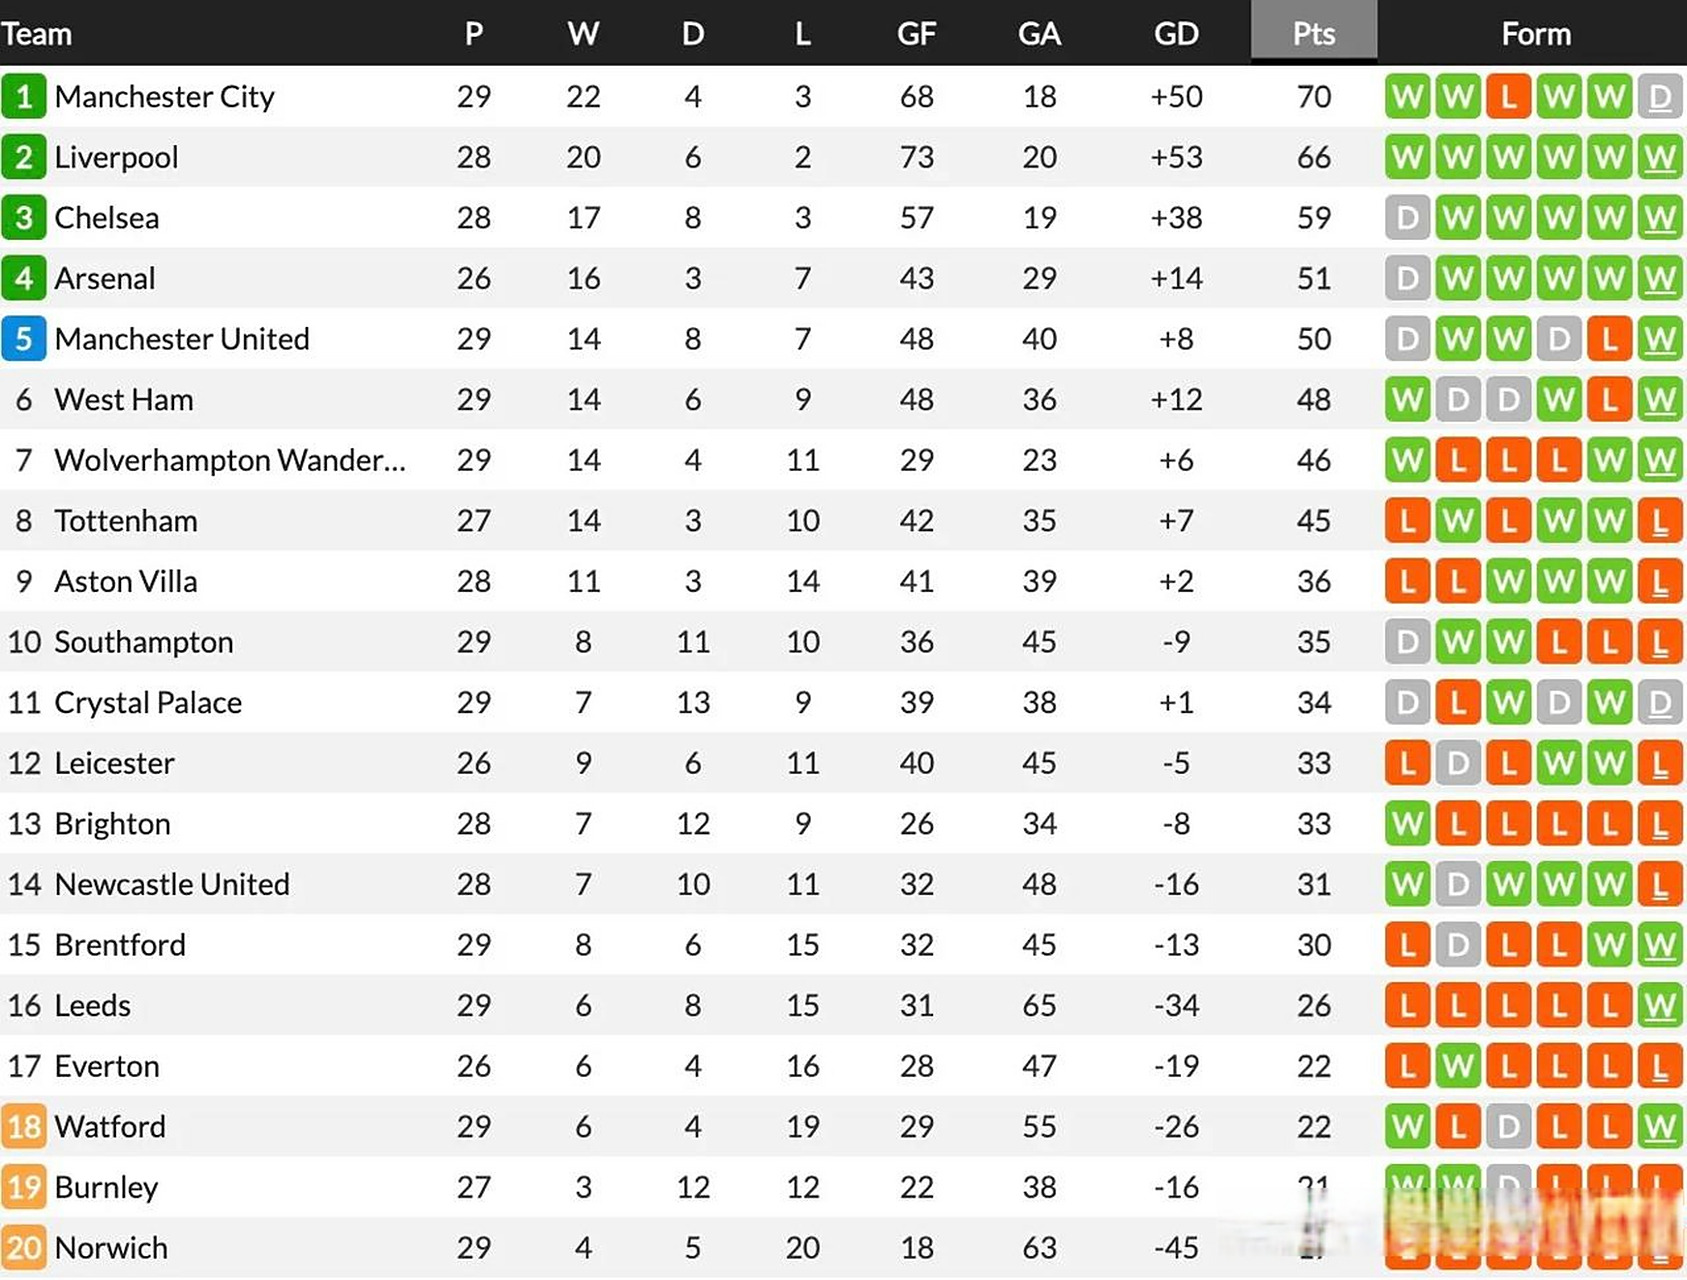Click West Ham's orange L form badge
The width and height of the screenshot is (1687, 1280).
coord(1609,400)
